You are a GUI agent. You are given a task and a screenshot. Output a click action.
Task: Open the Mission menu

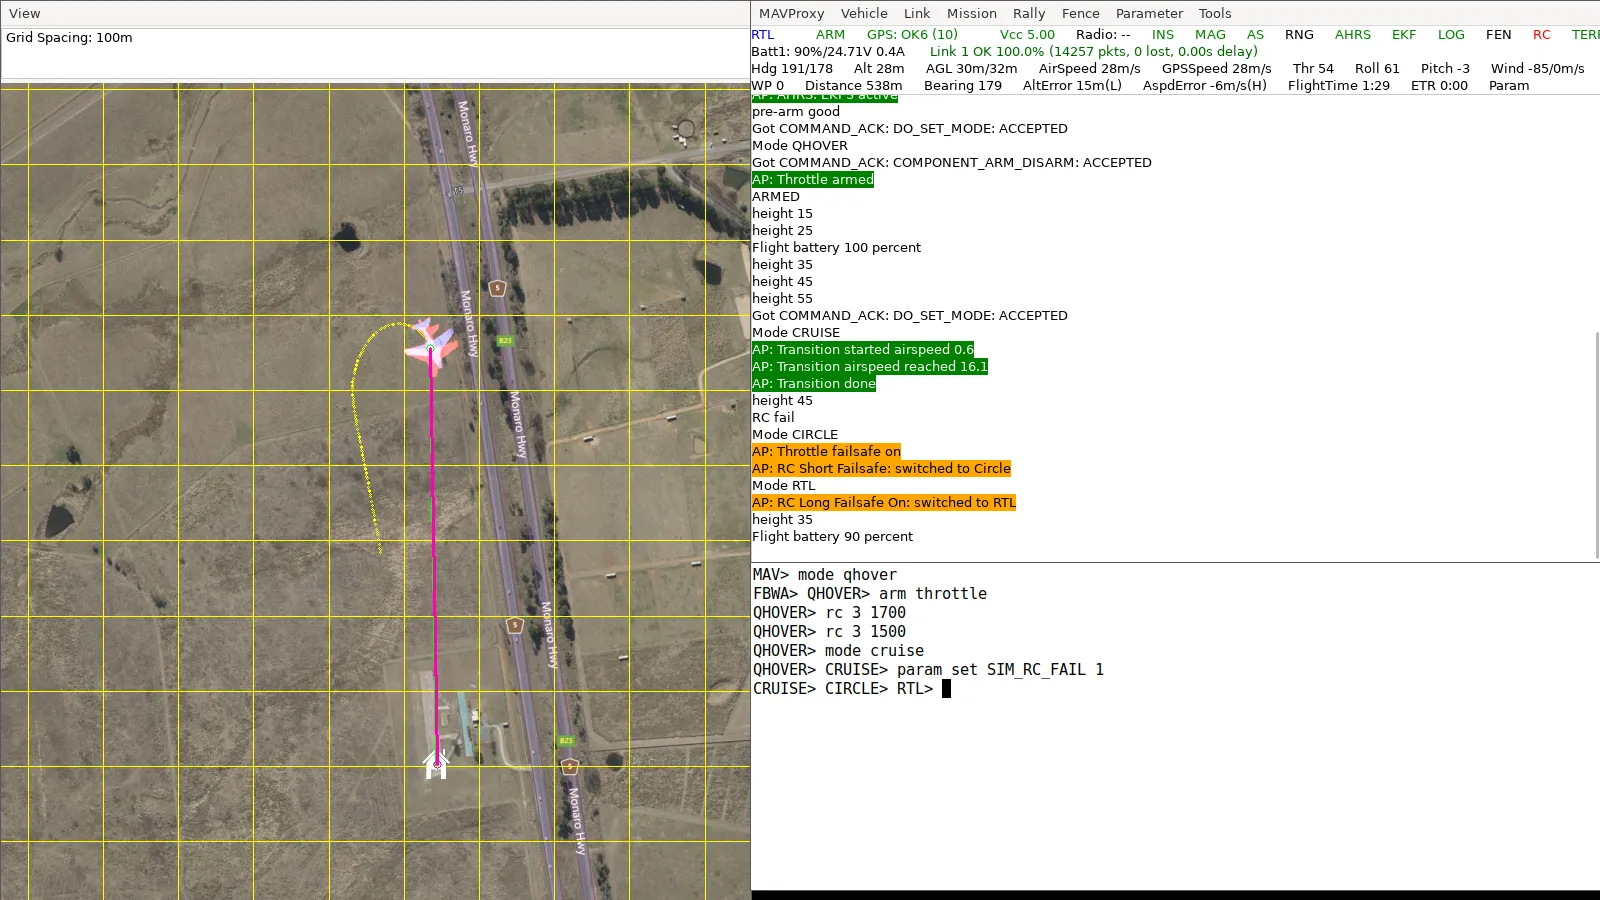coord(972,13)
